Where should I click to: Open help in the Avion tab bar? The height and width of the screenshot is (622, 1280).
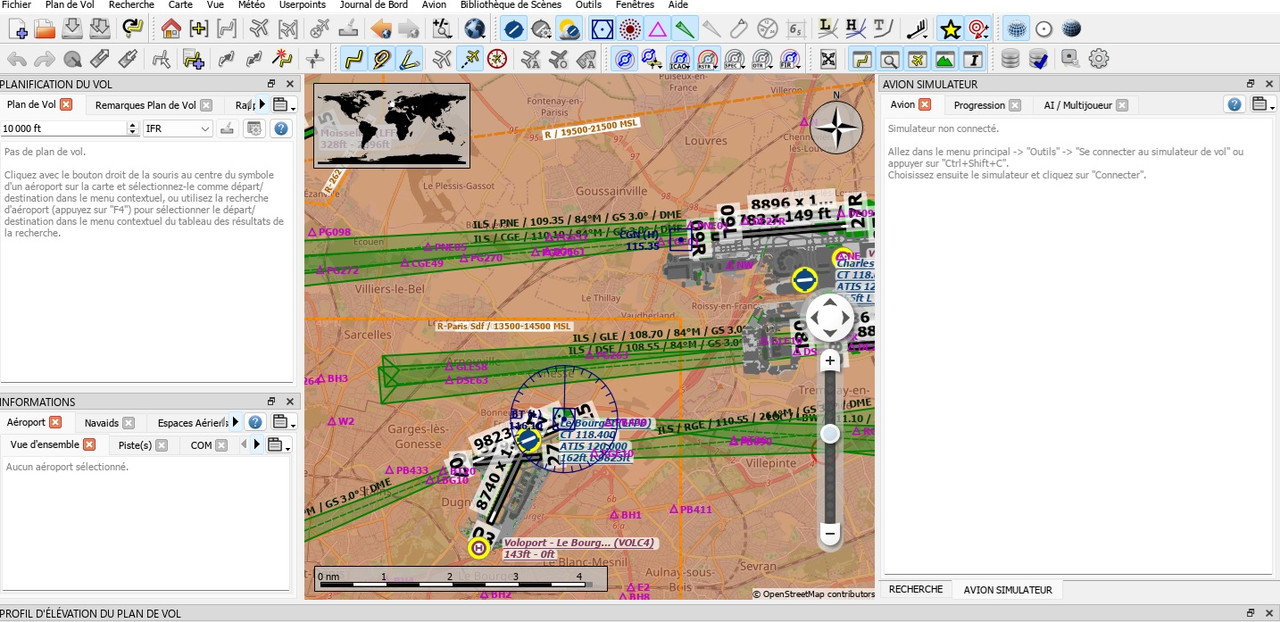point(1235,105)
